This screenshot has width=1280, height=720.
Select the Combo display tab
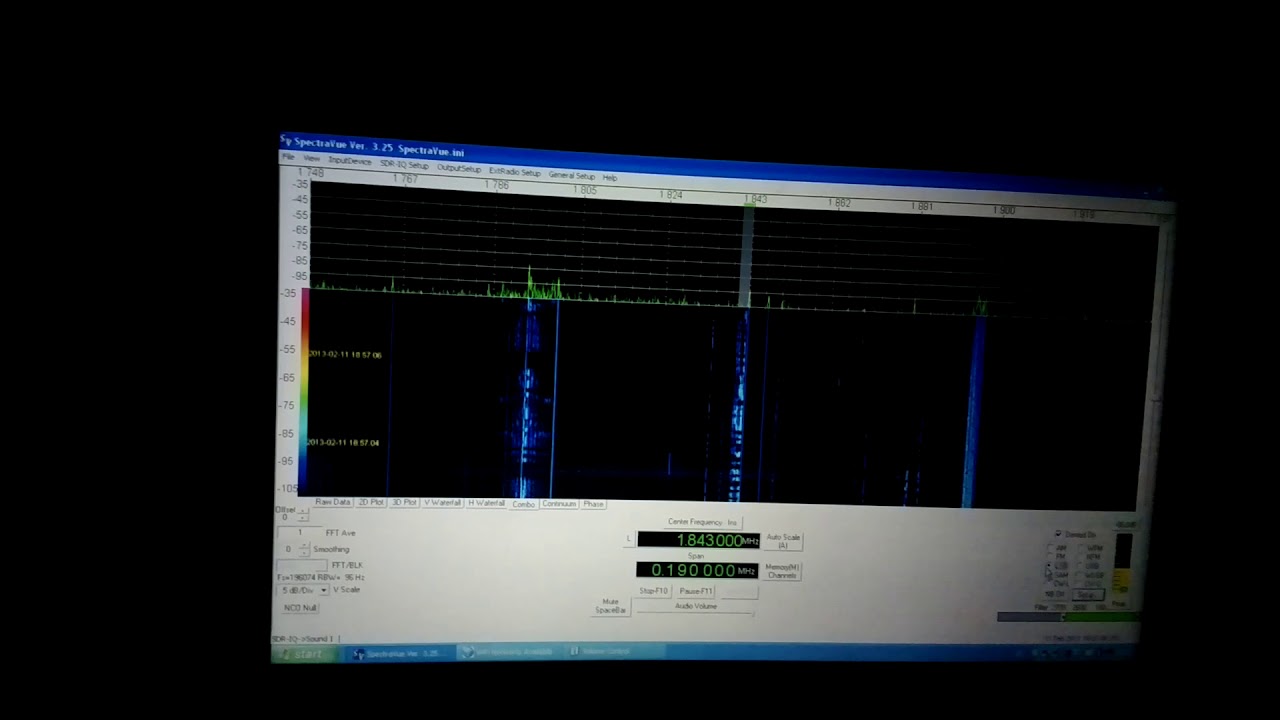(524, 504)
